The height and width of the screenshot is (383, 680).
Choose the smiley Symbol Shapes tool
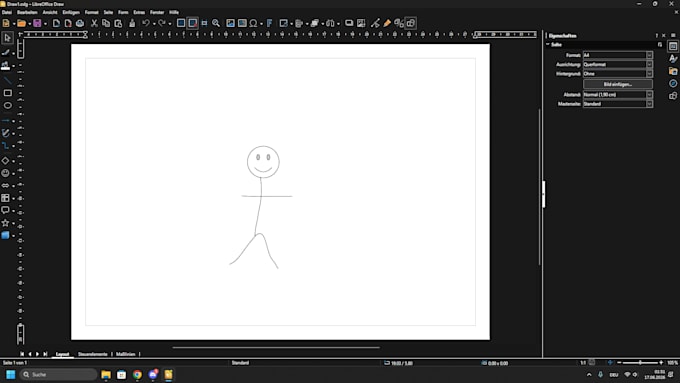pyautogui.click(x=6, y=173)
